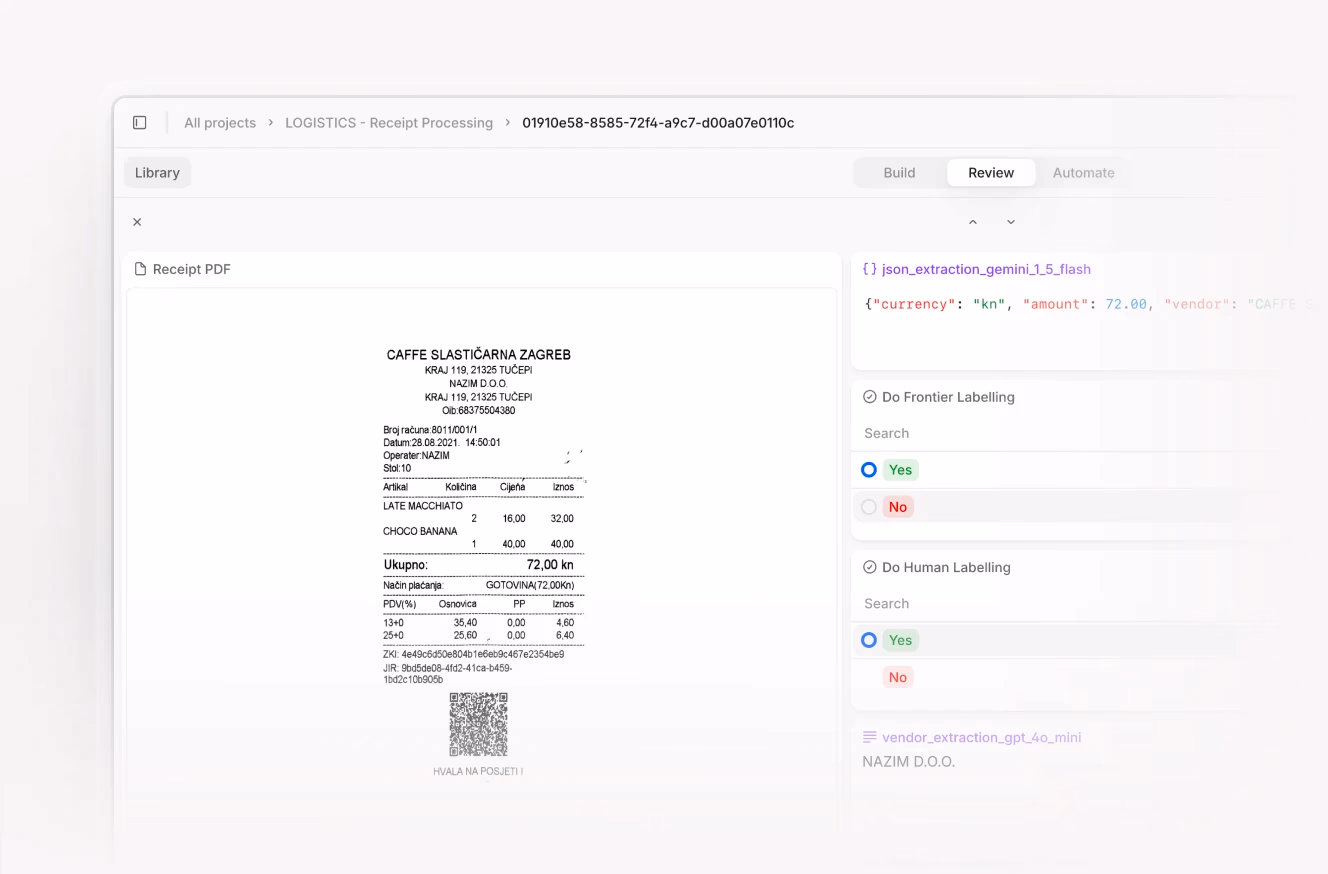The height and width of the screenshot is (874, 1328).
Task: Click the NAZIM D.O.O. extracted vendor value
Action: click(x=909, y=762)
